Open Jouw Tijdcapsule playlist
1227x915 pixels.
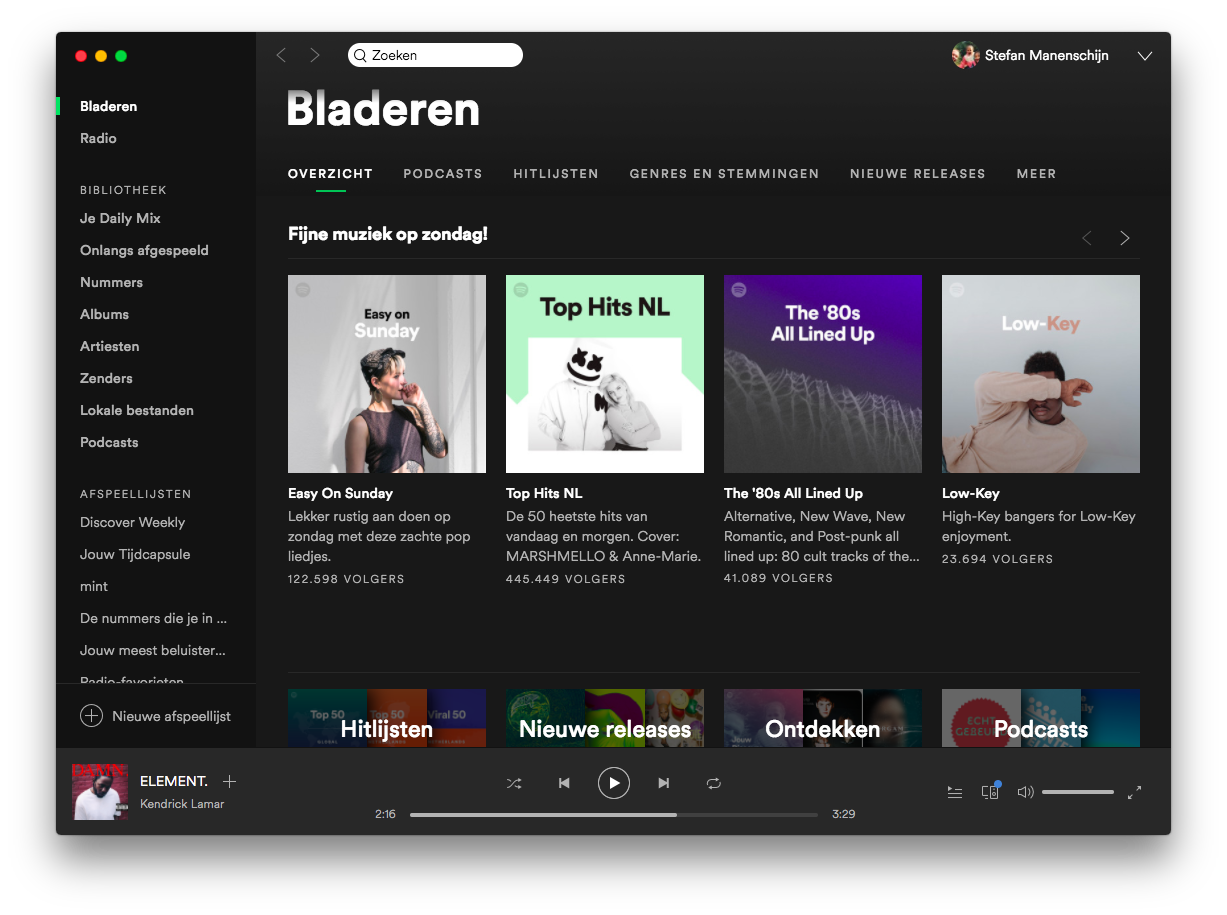(135, 554)
